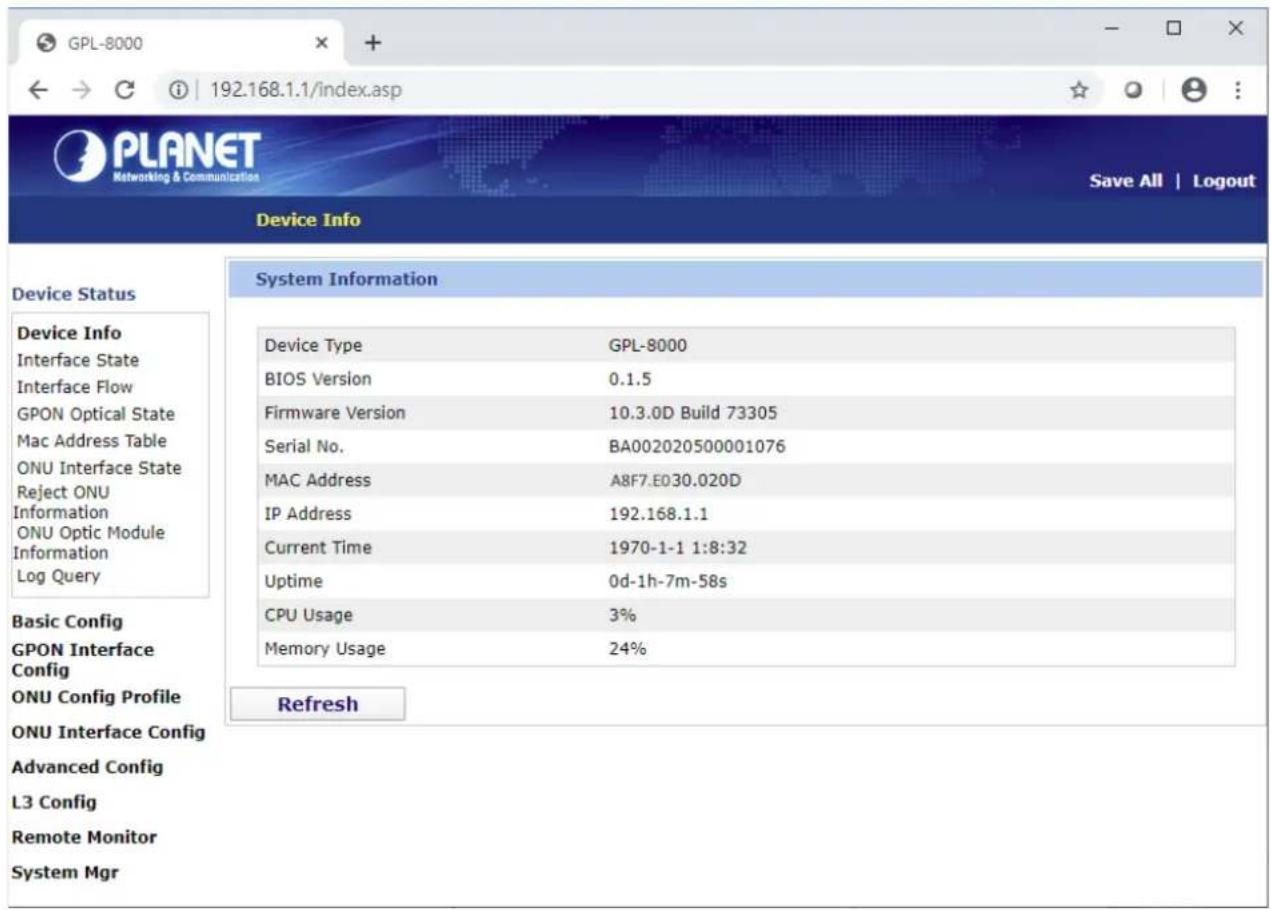Click the Uptime value 0d-1h-7m-58s
Image resolution: width=1271 pixels, height=910 pixels.
(668, 581)
